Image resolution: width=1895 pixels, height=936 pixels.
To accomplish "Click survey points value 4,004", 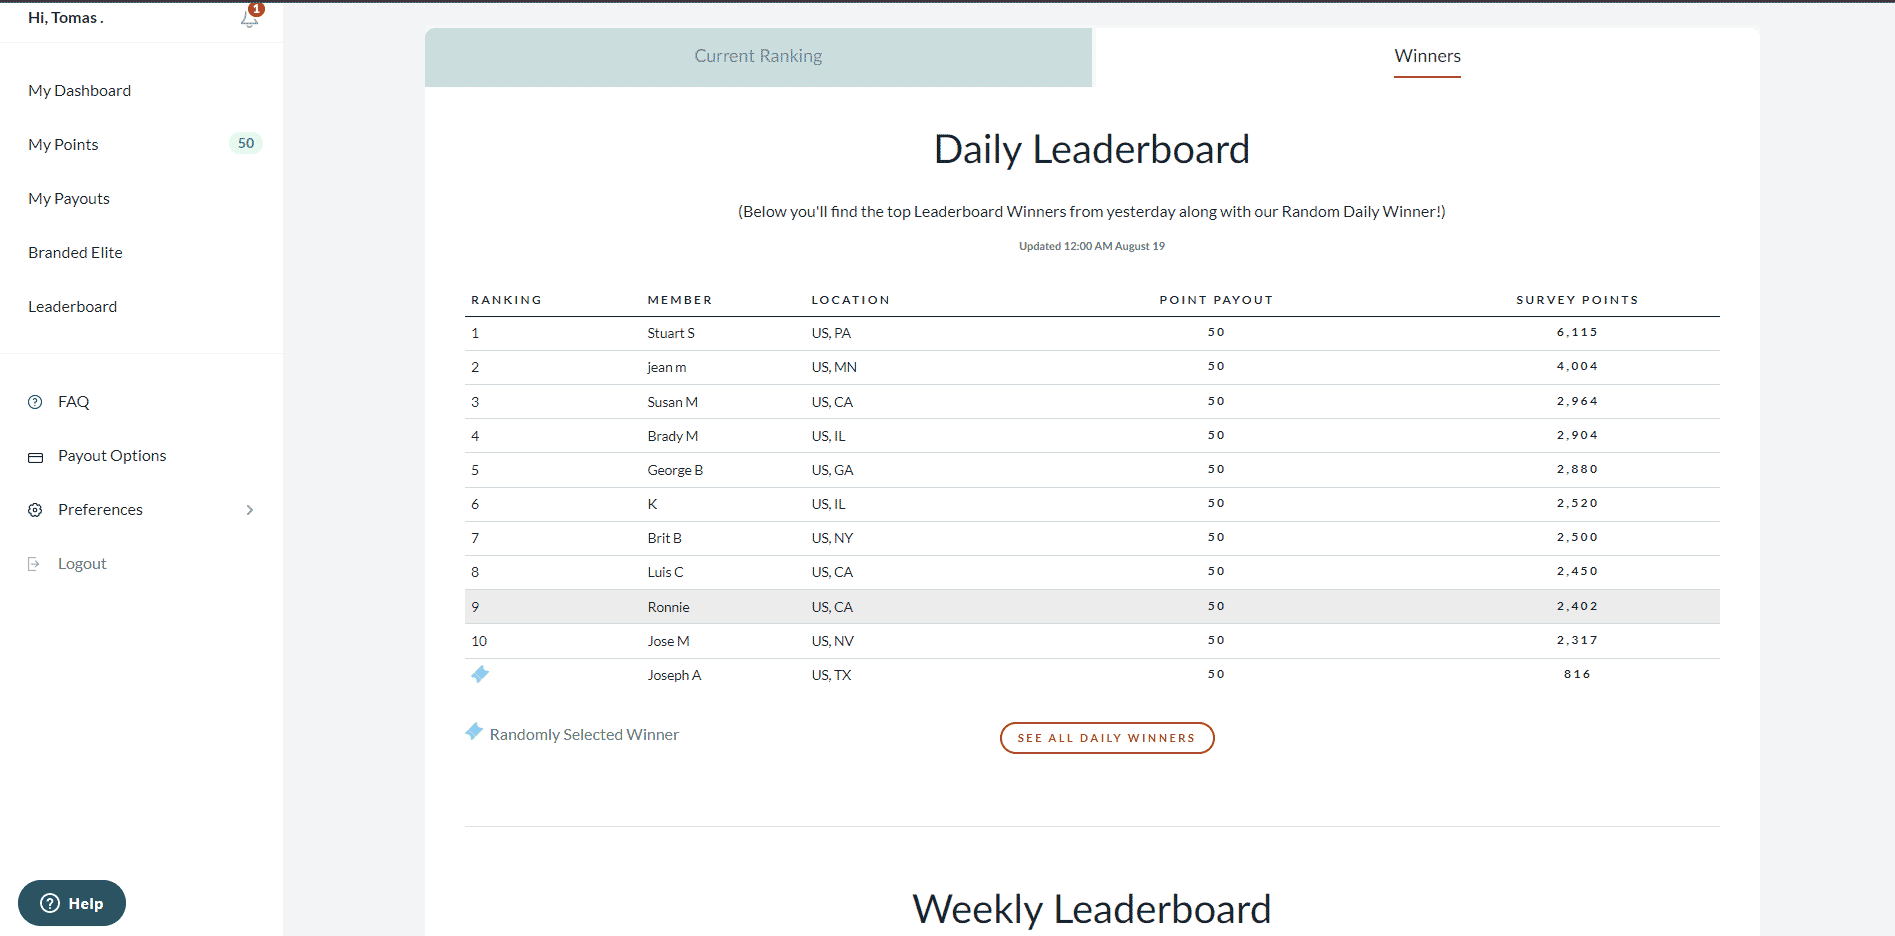I will click(x=1577, y=367).
